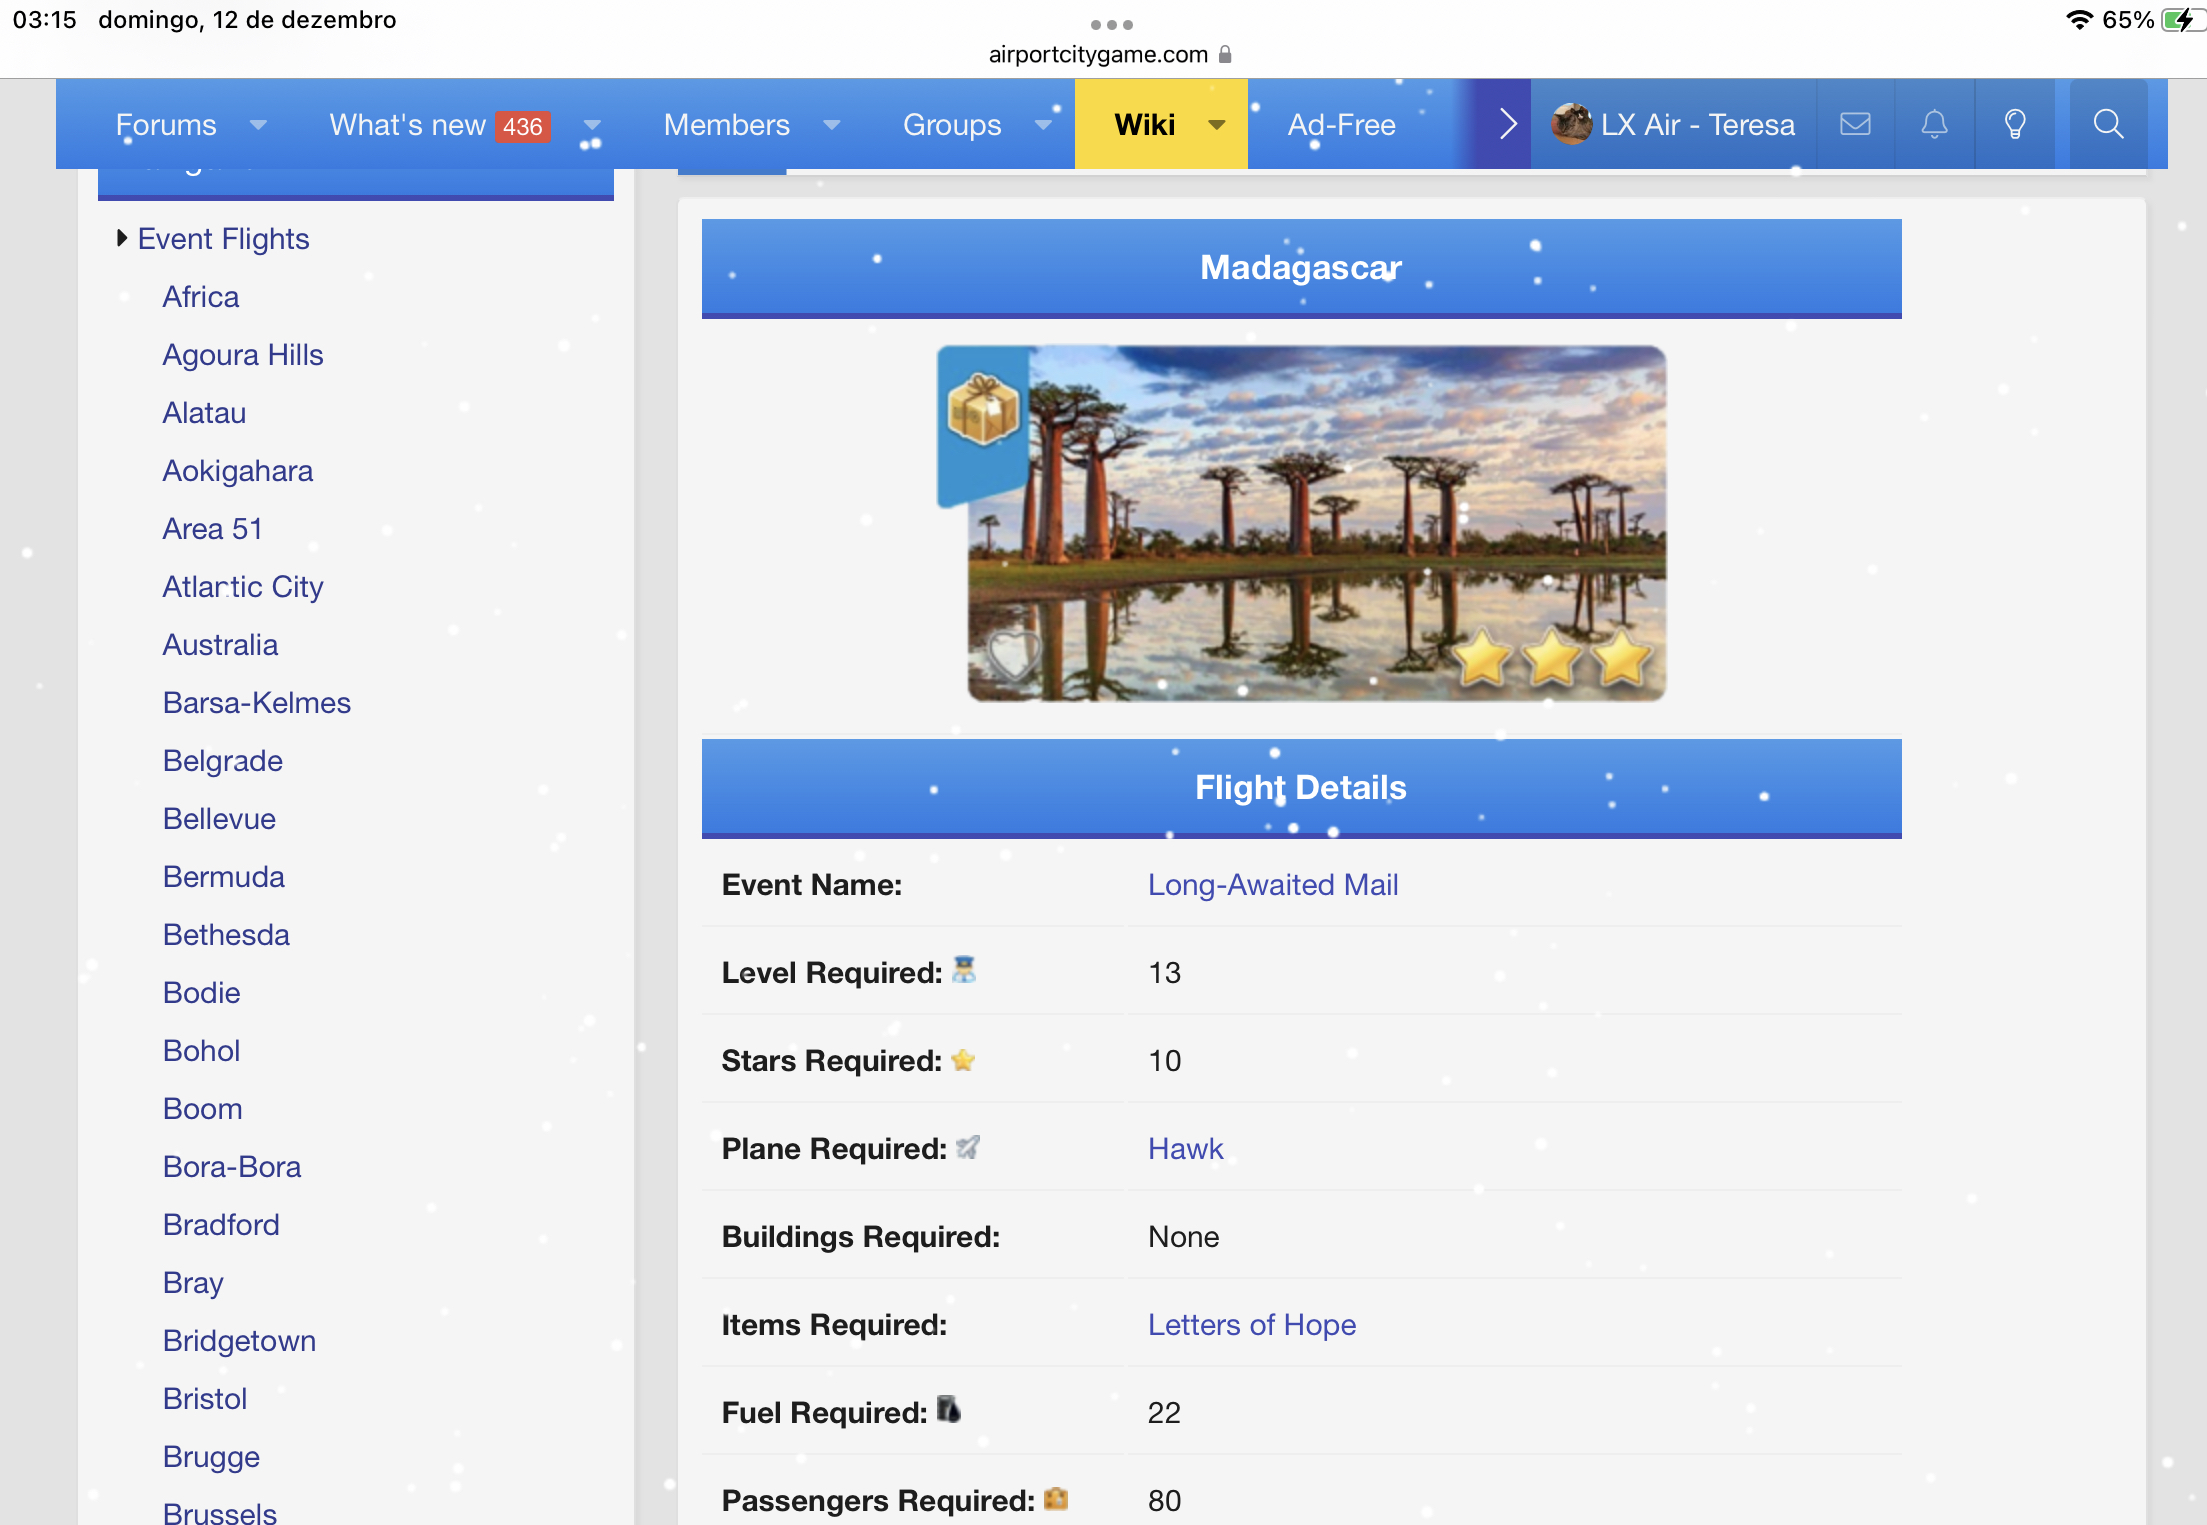
Task: Click the level required pilot icon
Action: pos(963,970)
